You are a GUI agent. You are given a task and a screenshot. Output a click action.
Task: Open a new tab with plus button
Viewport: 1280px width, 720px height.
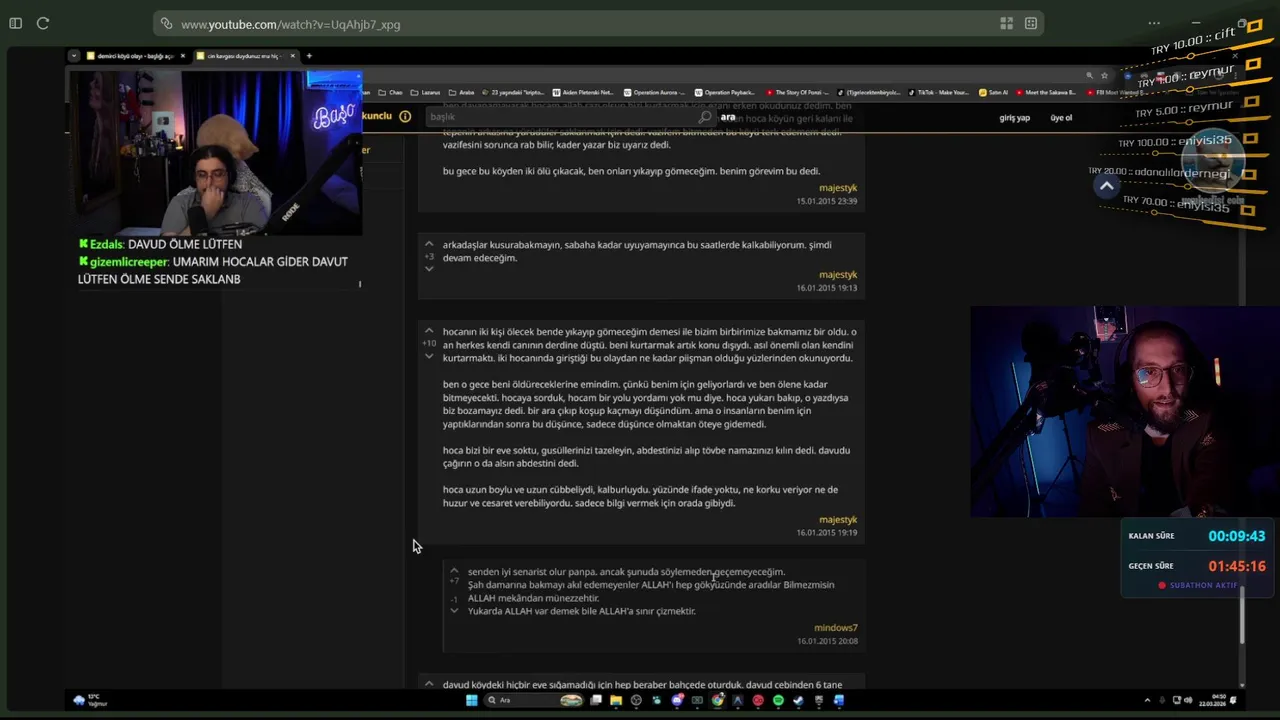tap(309, 56)
